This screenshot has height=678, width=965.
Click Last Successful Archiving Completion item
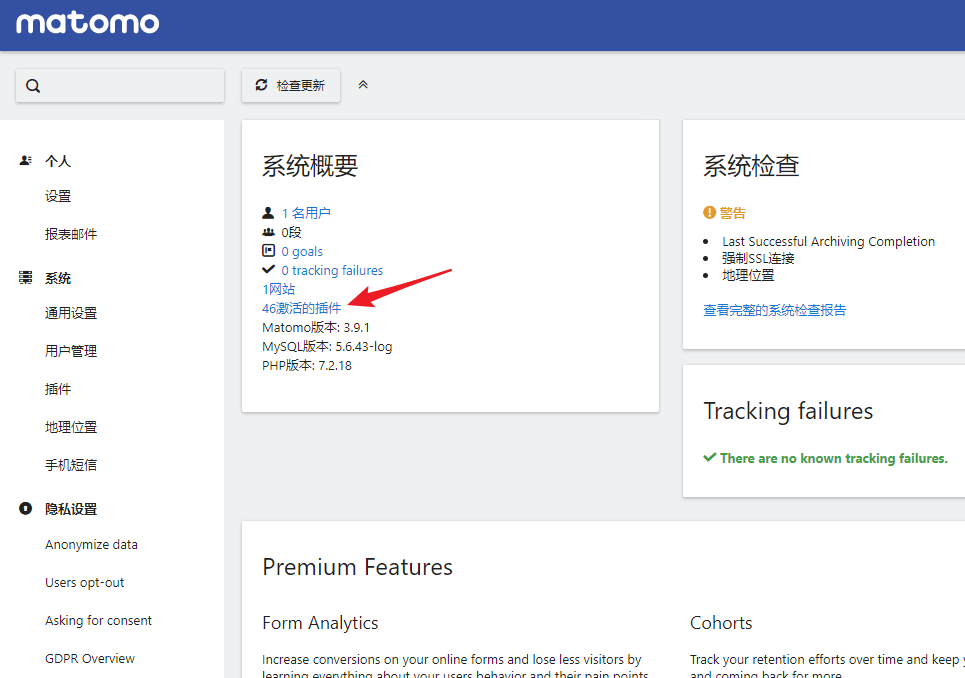(x=828, y=241)
